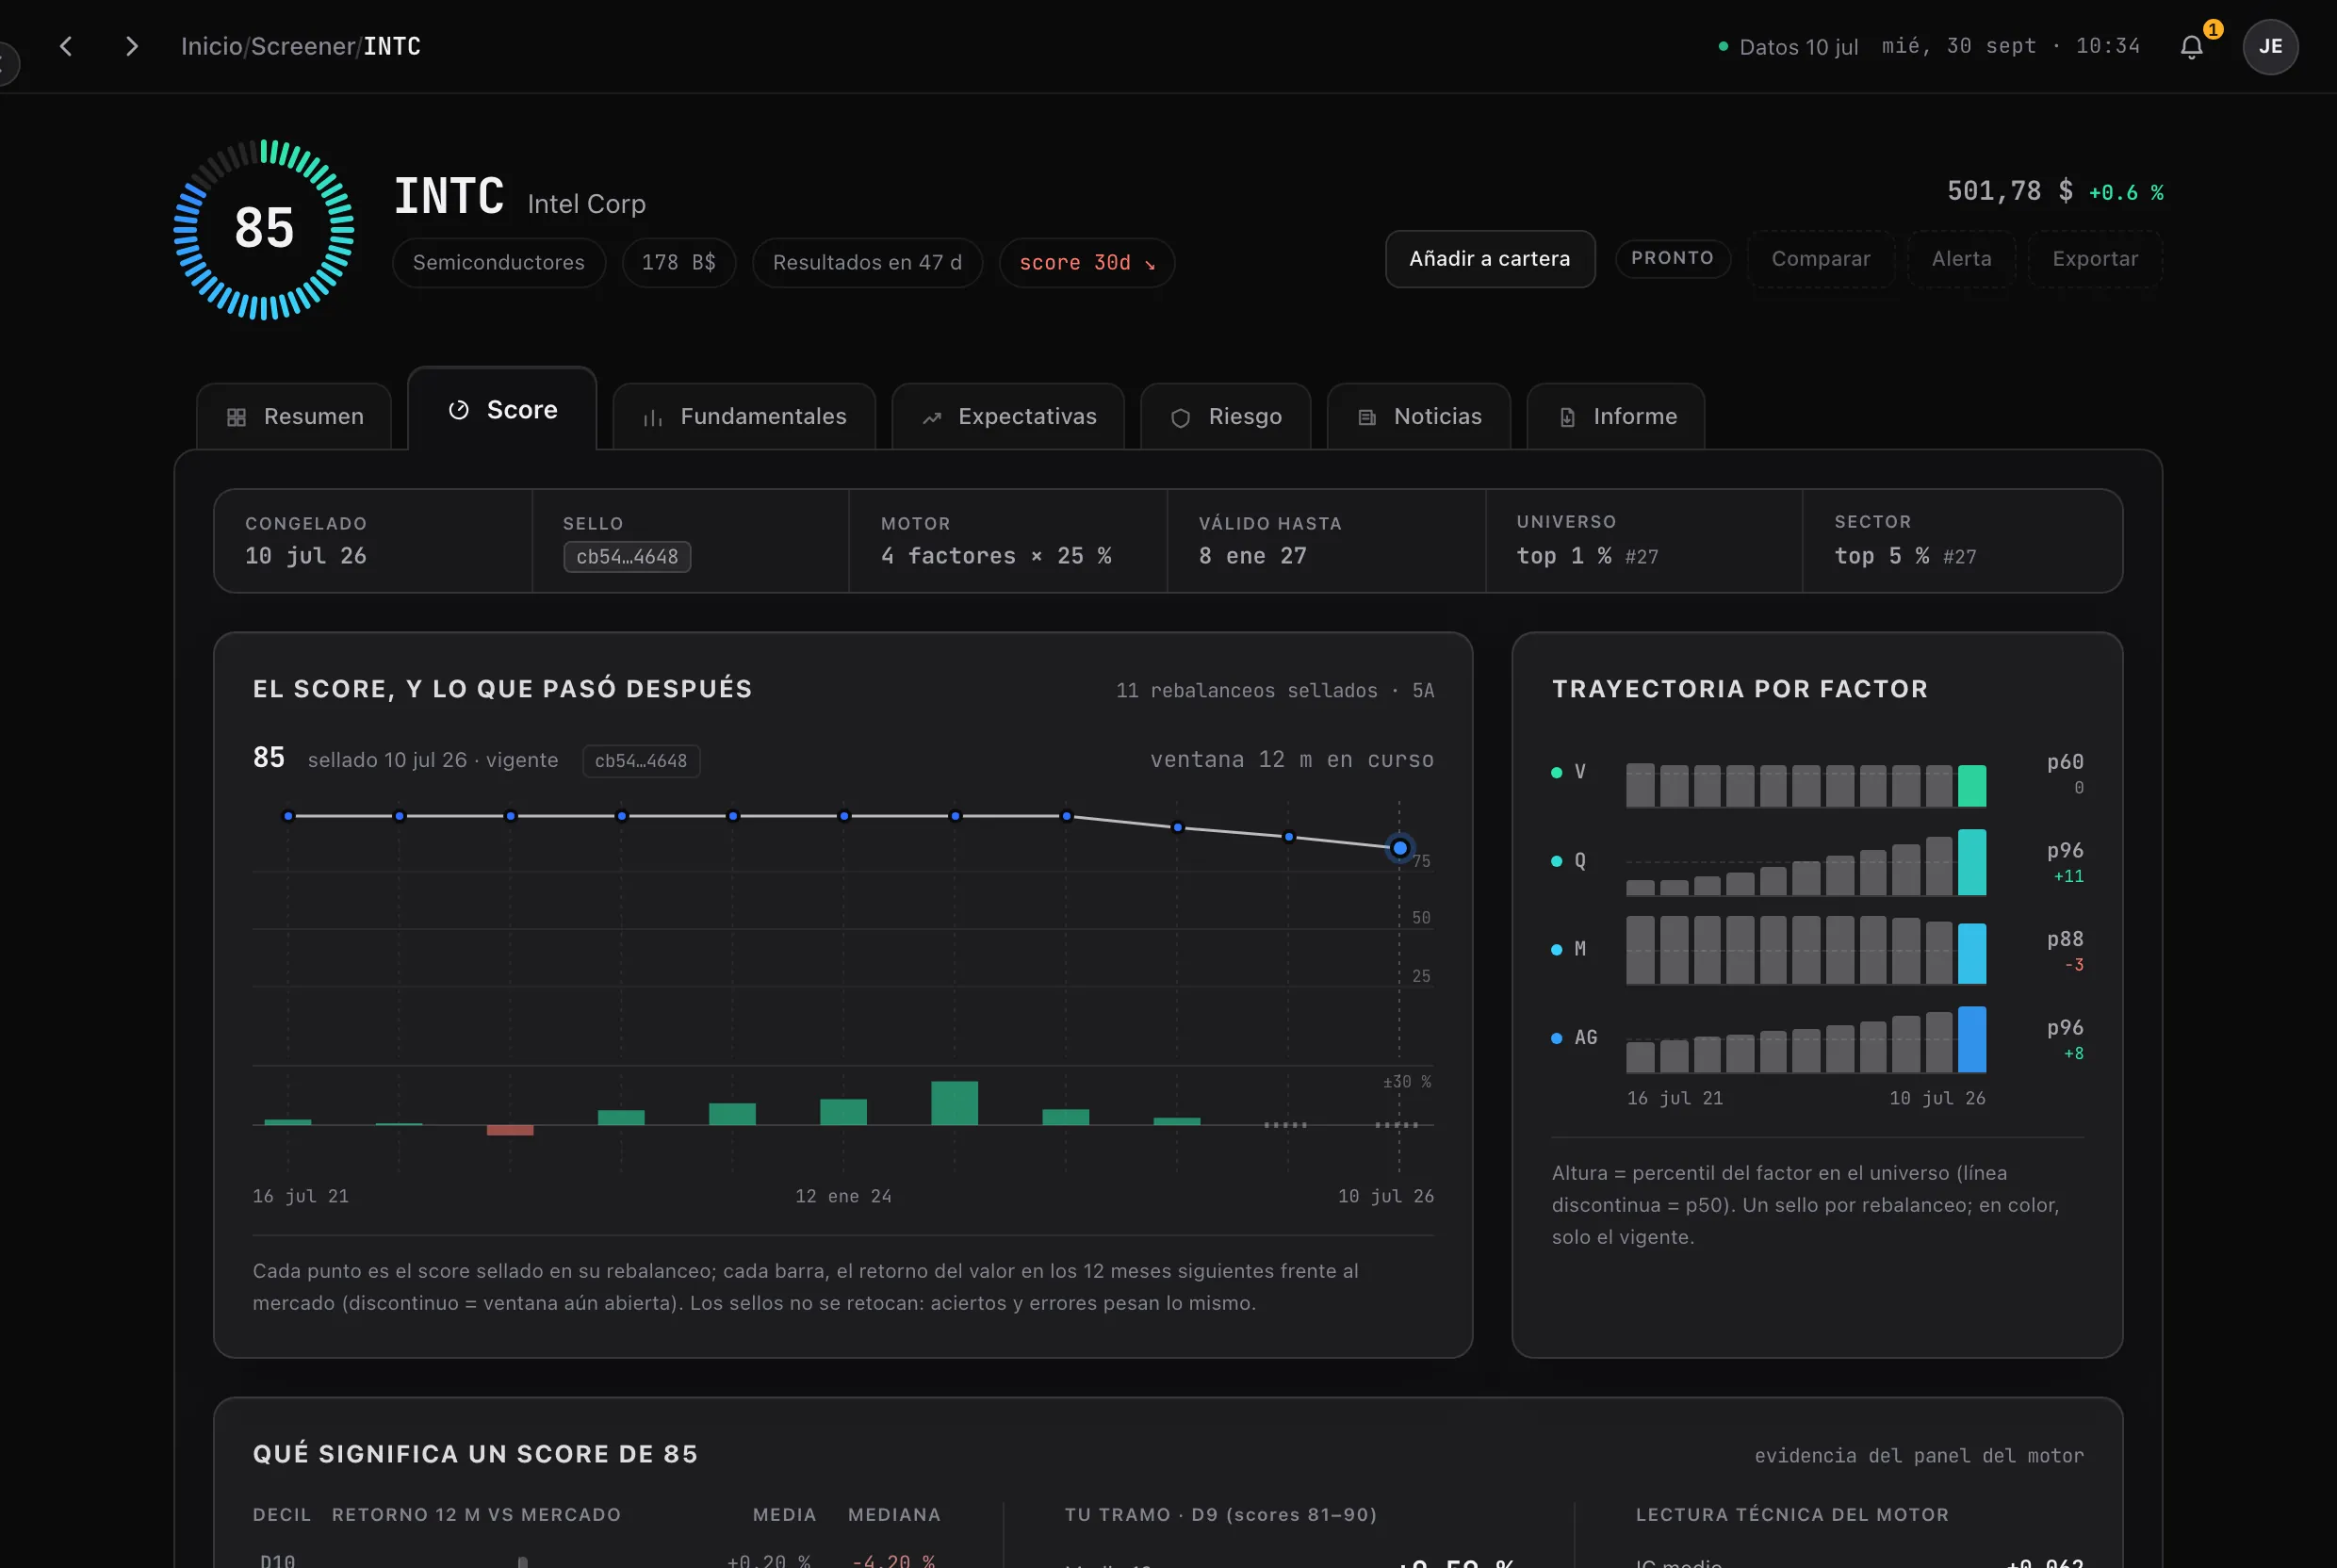Image resolution: width=2337 pixels, height=1568 pixels.
Task: Click '11 rebalanceos sellados · 5A' label
Action: [1275, 691]
